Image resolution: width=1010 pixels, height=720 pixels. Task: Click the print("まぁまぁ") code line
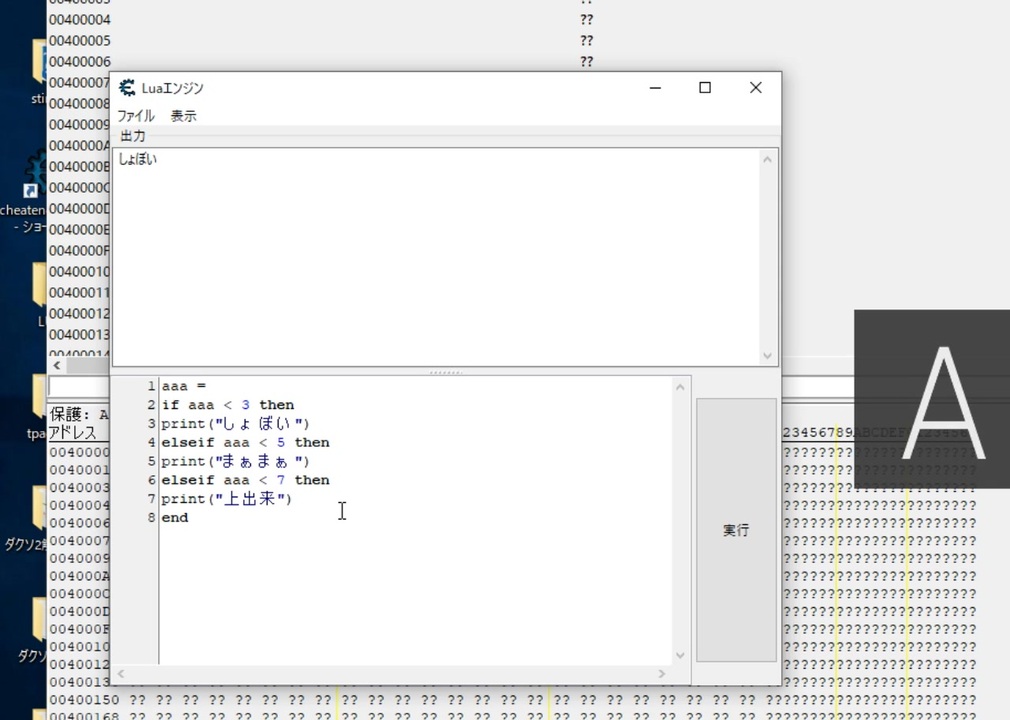tap(236, 461)
